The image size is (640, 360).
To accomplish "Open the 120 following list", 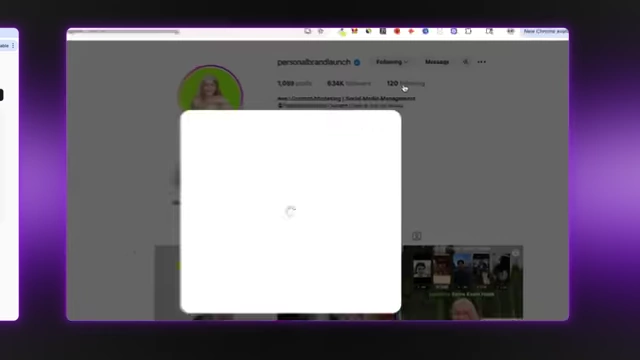I will [406, 83].
